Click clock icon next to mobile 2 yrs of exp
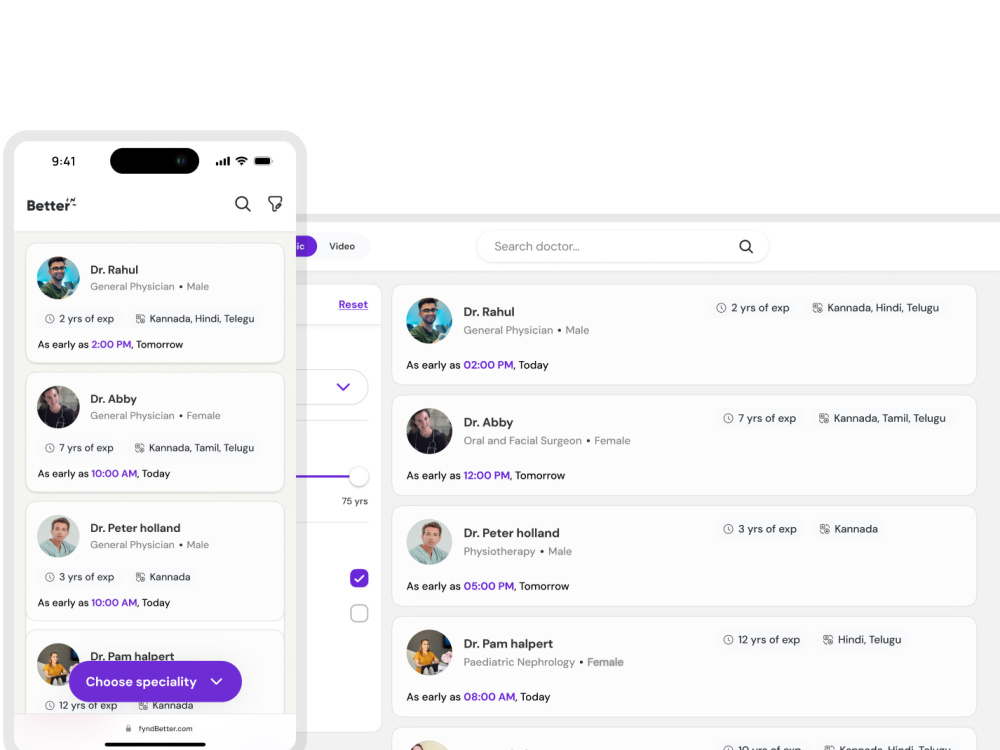This screenshot has width=1000, height=750. [x=50, y=319]
